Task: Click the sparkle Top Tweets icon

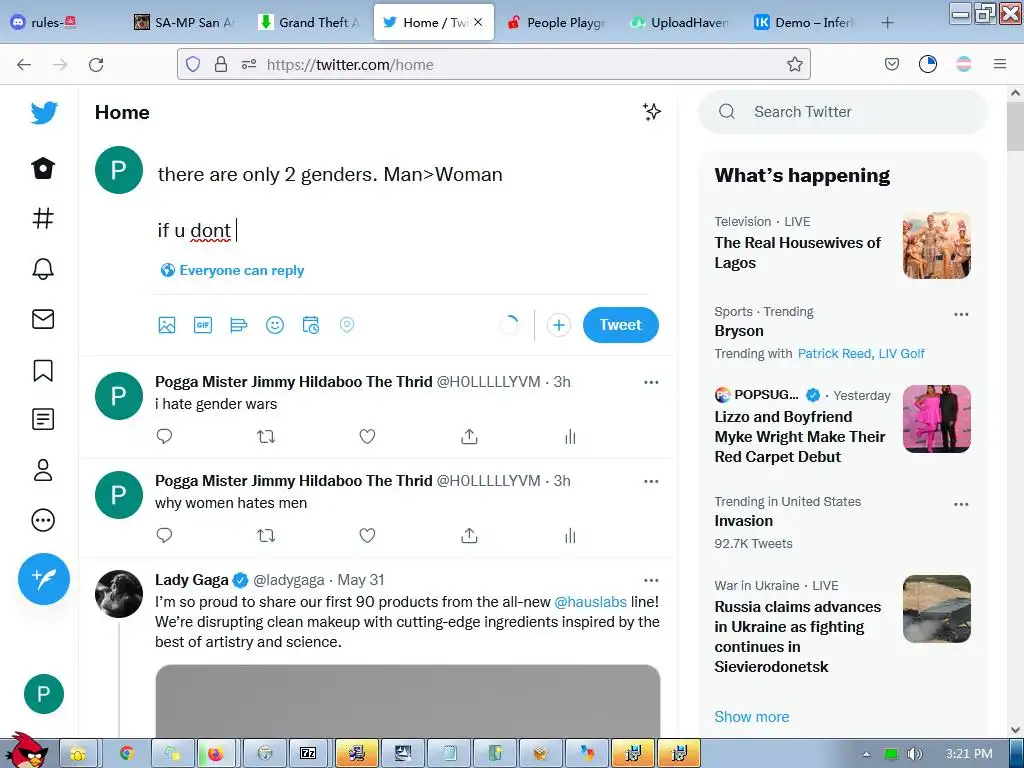Action: click(x=651, y=112)
